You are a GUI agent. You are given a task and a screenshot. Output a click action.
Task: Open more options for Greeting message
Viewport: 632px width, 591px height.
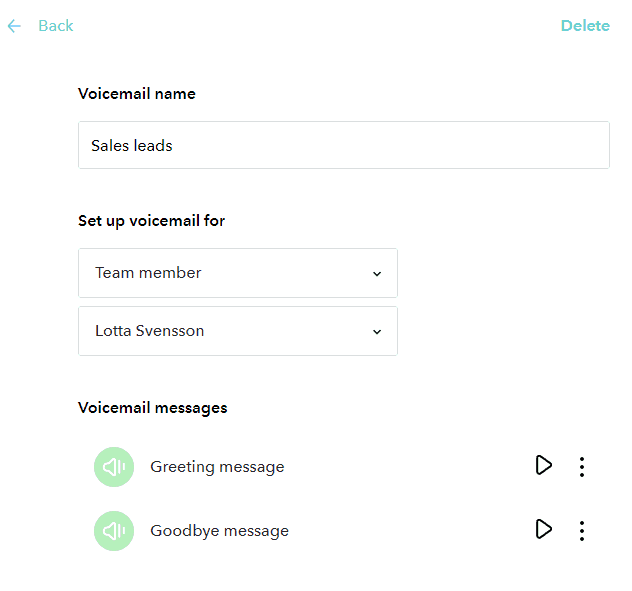582,467
